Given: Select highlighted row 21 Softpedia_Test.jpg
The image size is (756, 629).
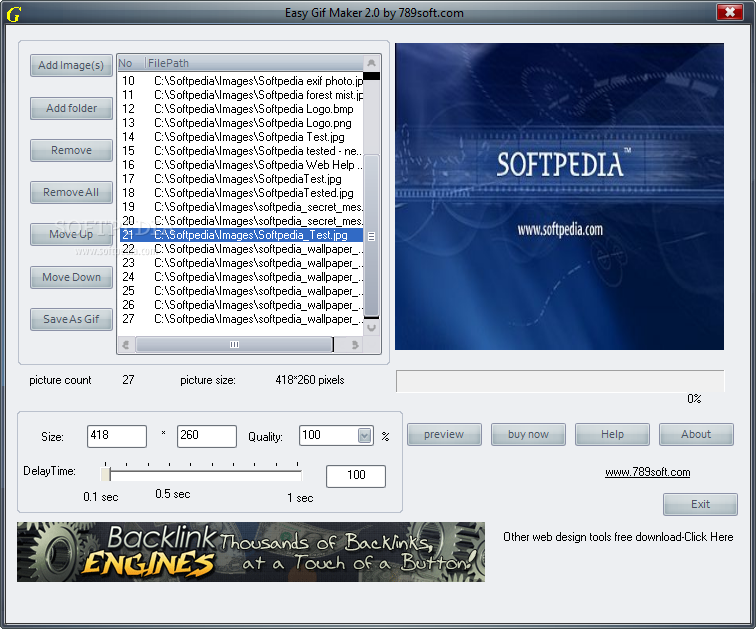Looking at the screenshot, I should 241,235.
